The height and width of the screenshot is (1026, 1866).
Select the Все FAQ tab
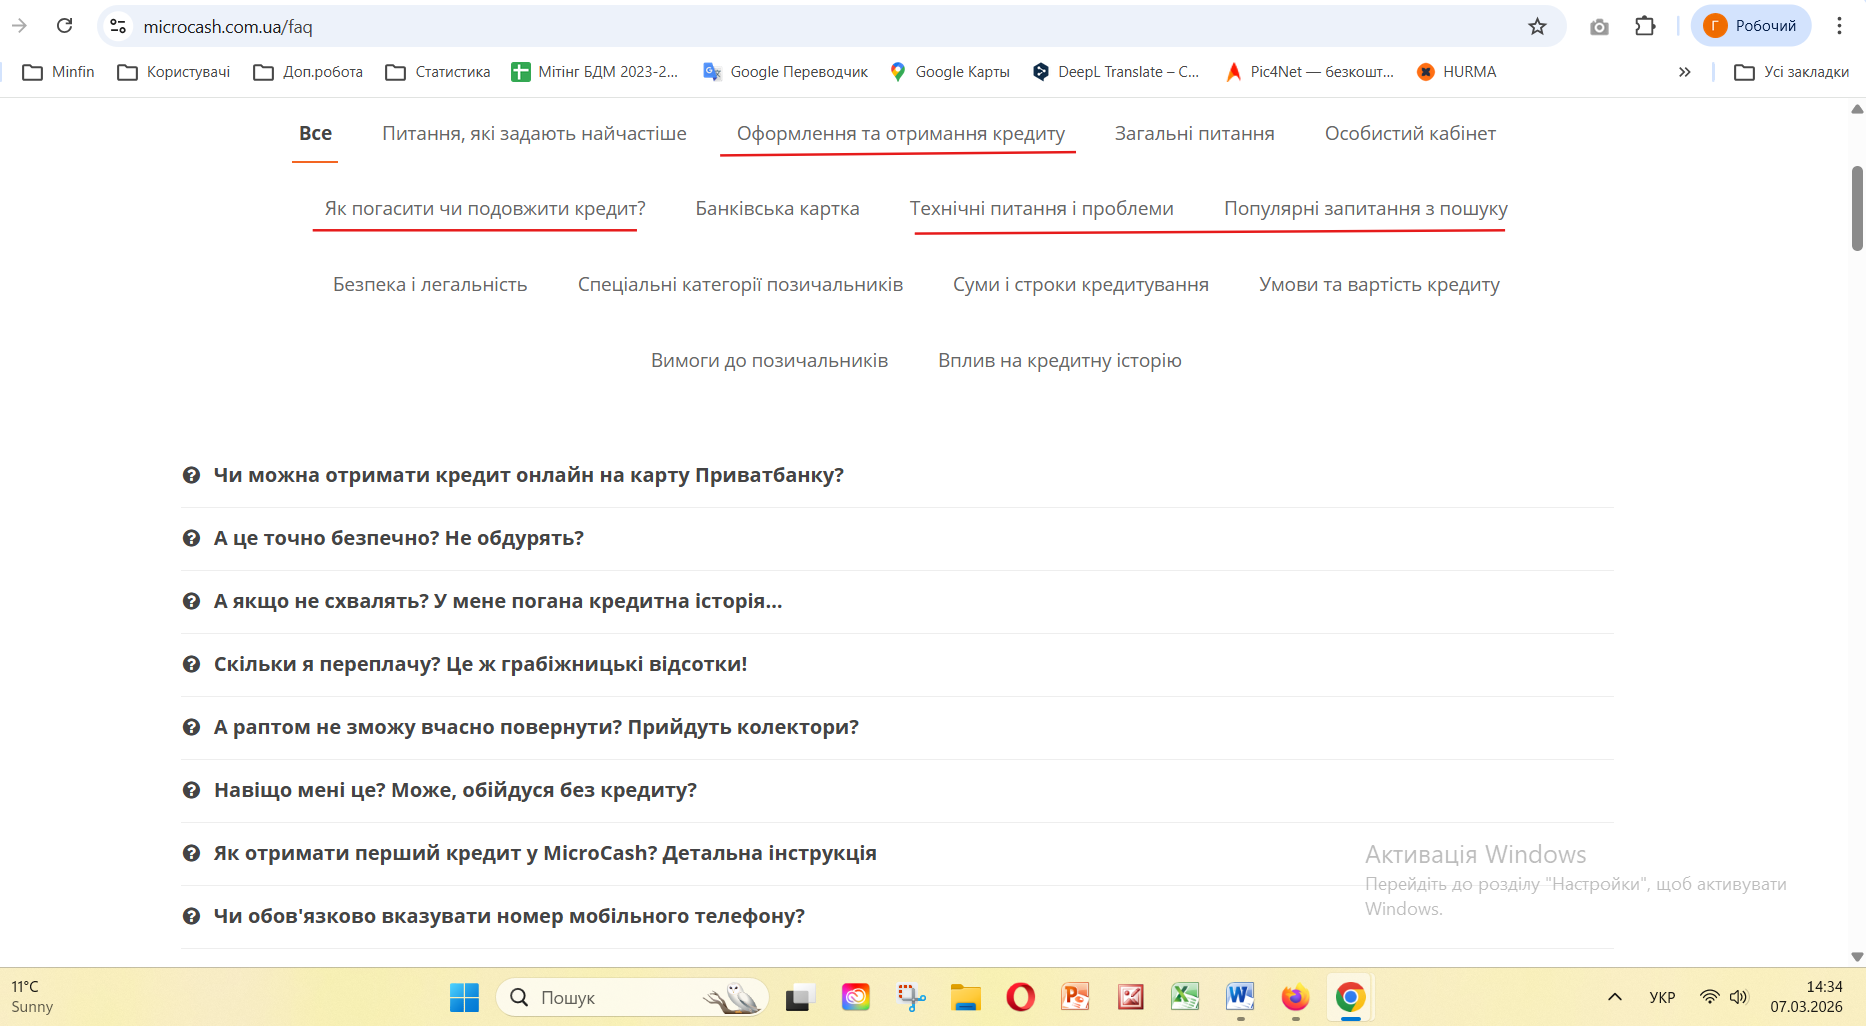click(315, 134)
